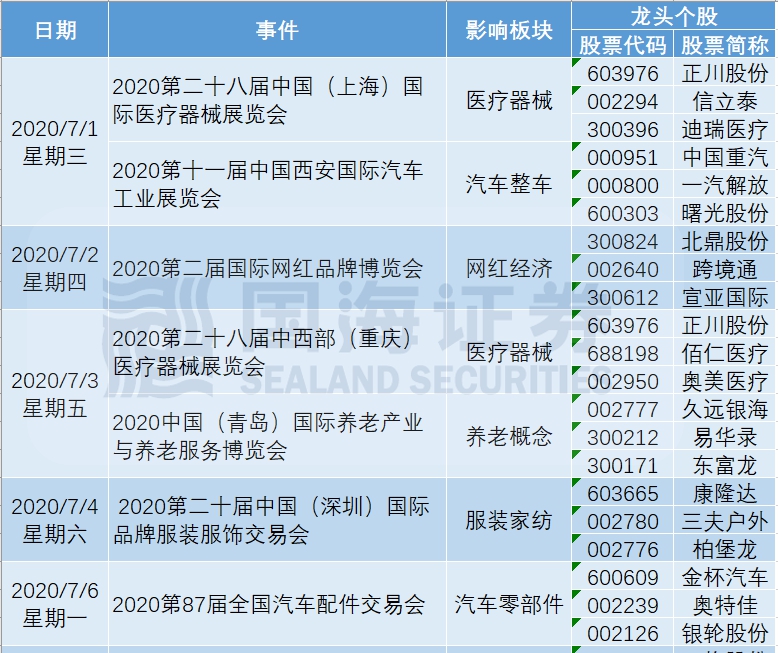Click the 康隆达 stock name cell
778x653 pixels.
point(725,493)
